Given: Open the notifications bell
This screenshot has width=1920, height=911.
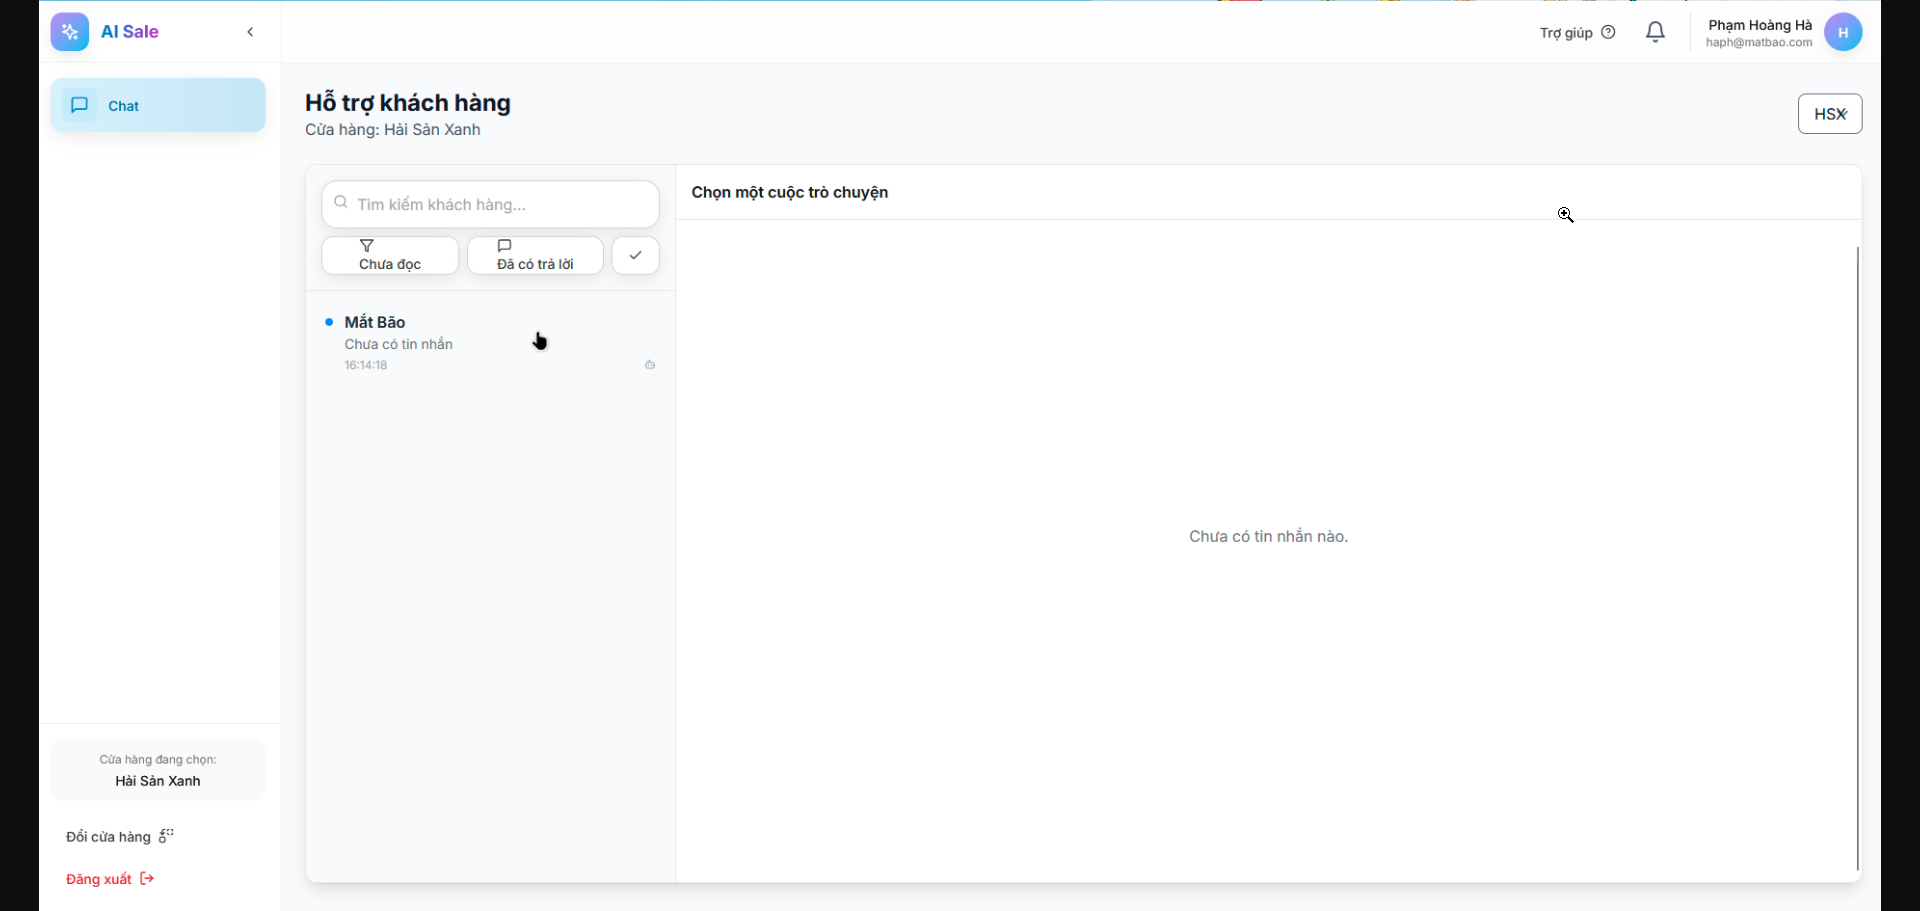Looking at the screenshot, I should [x=1655, y=32].
